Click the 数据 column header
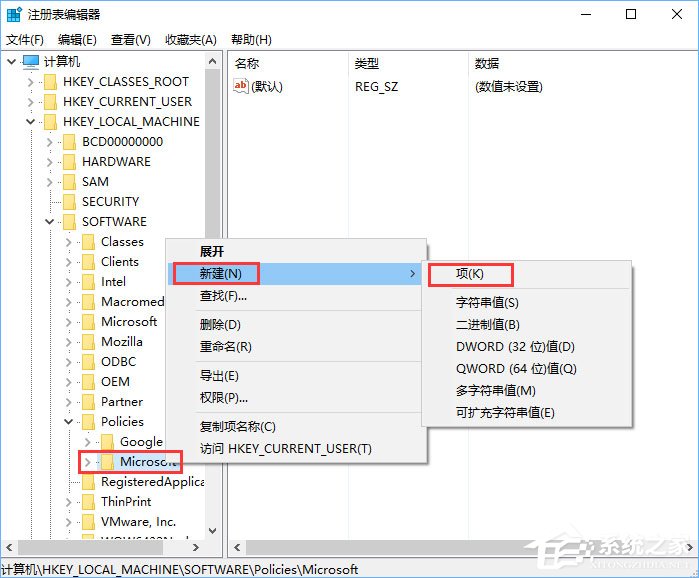The width and height of the screenshot is (699, 578). click(583, 63)
